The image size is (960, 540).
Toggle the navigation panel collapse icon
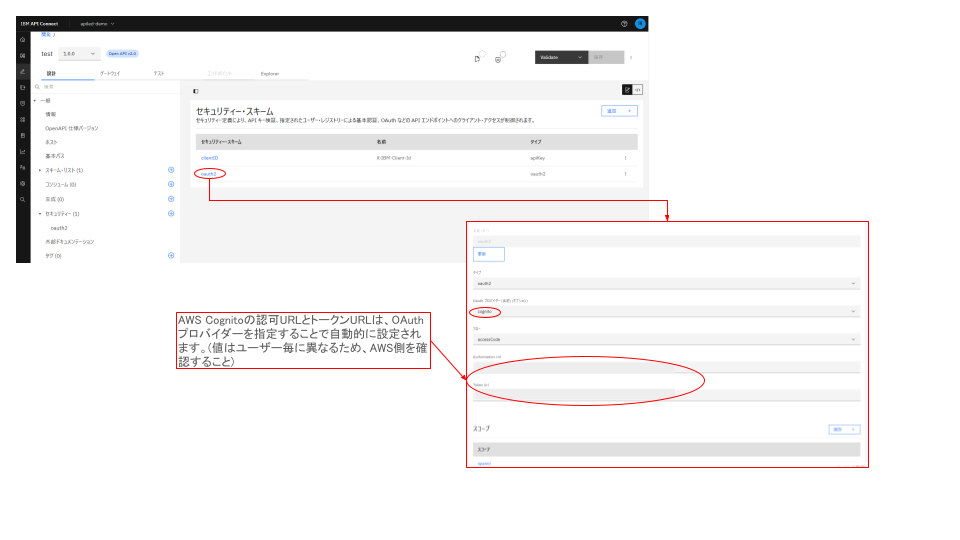(196, 91)
